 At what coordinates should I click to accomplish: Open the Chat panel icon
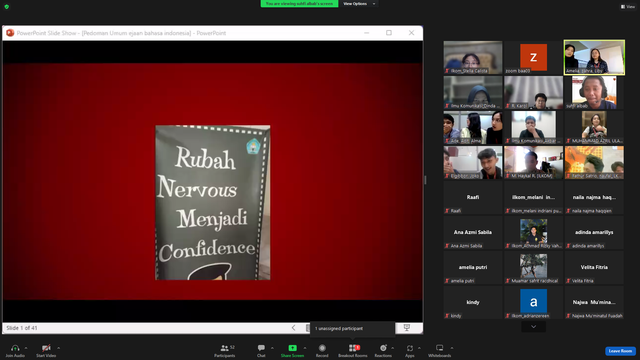click(261, 348)
